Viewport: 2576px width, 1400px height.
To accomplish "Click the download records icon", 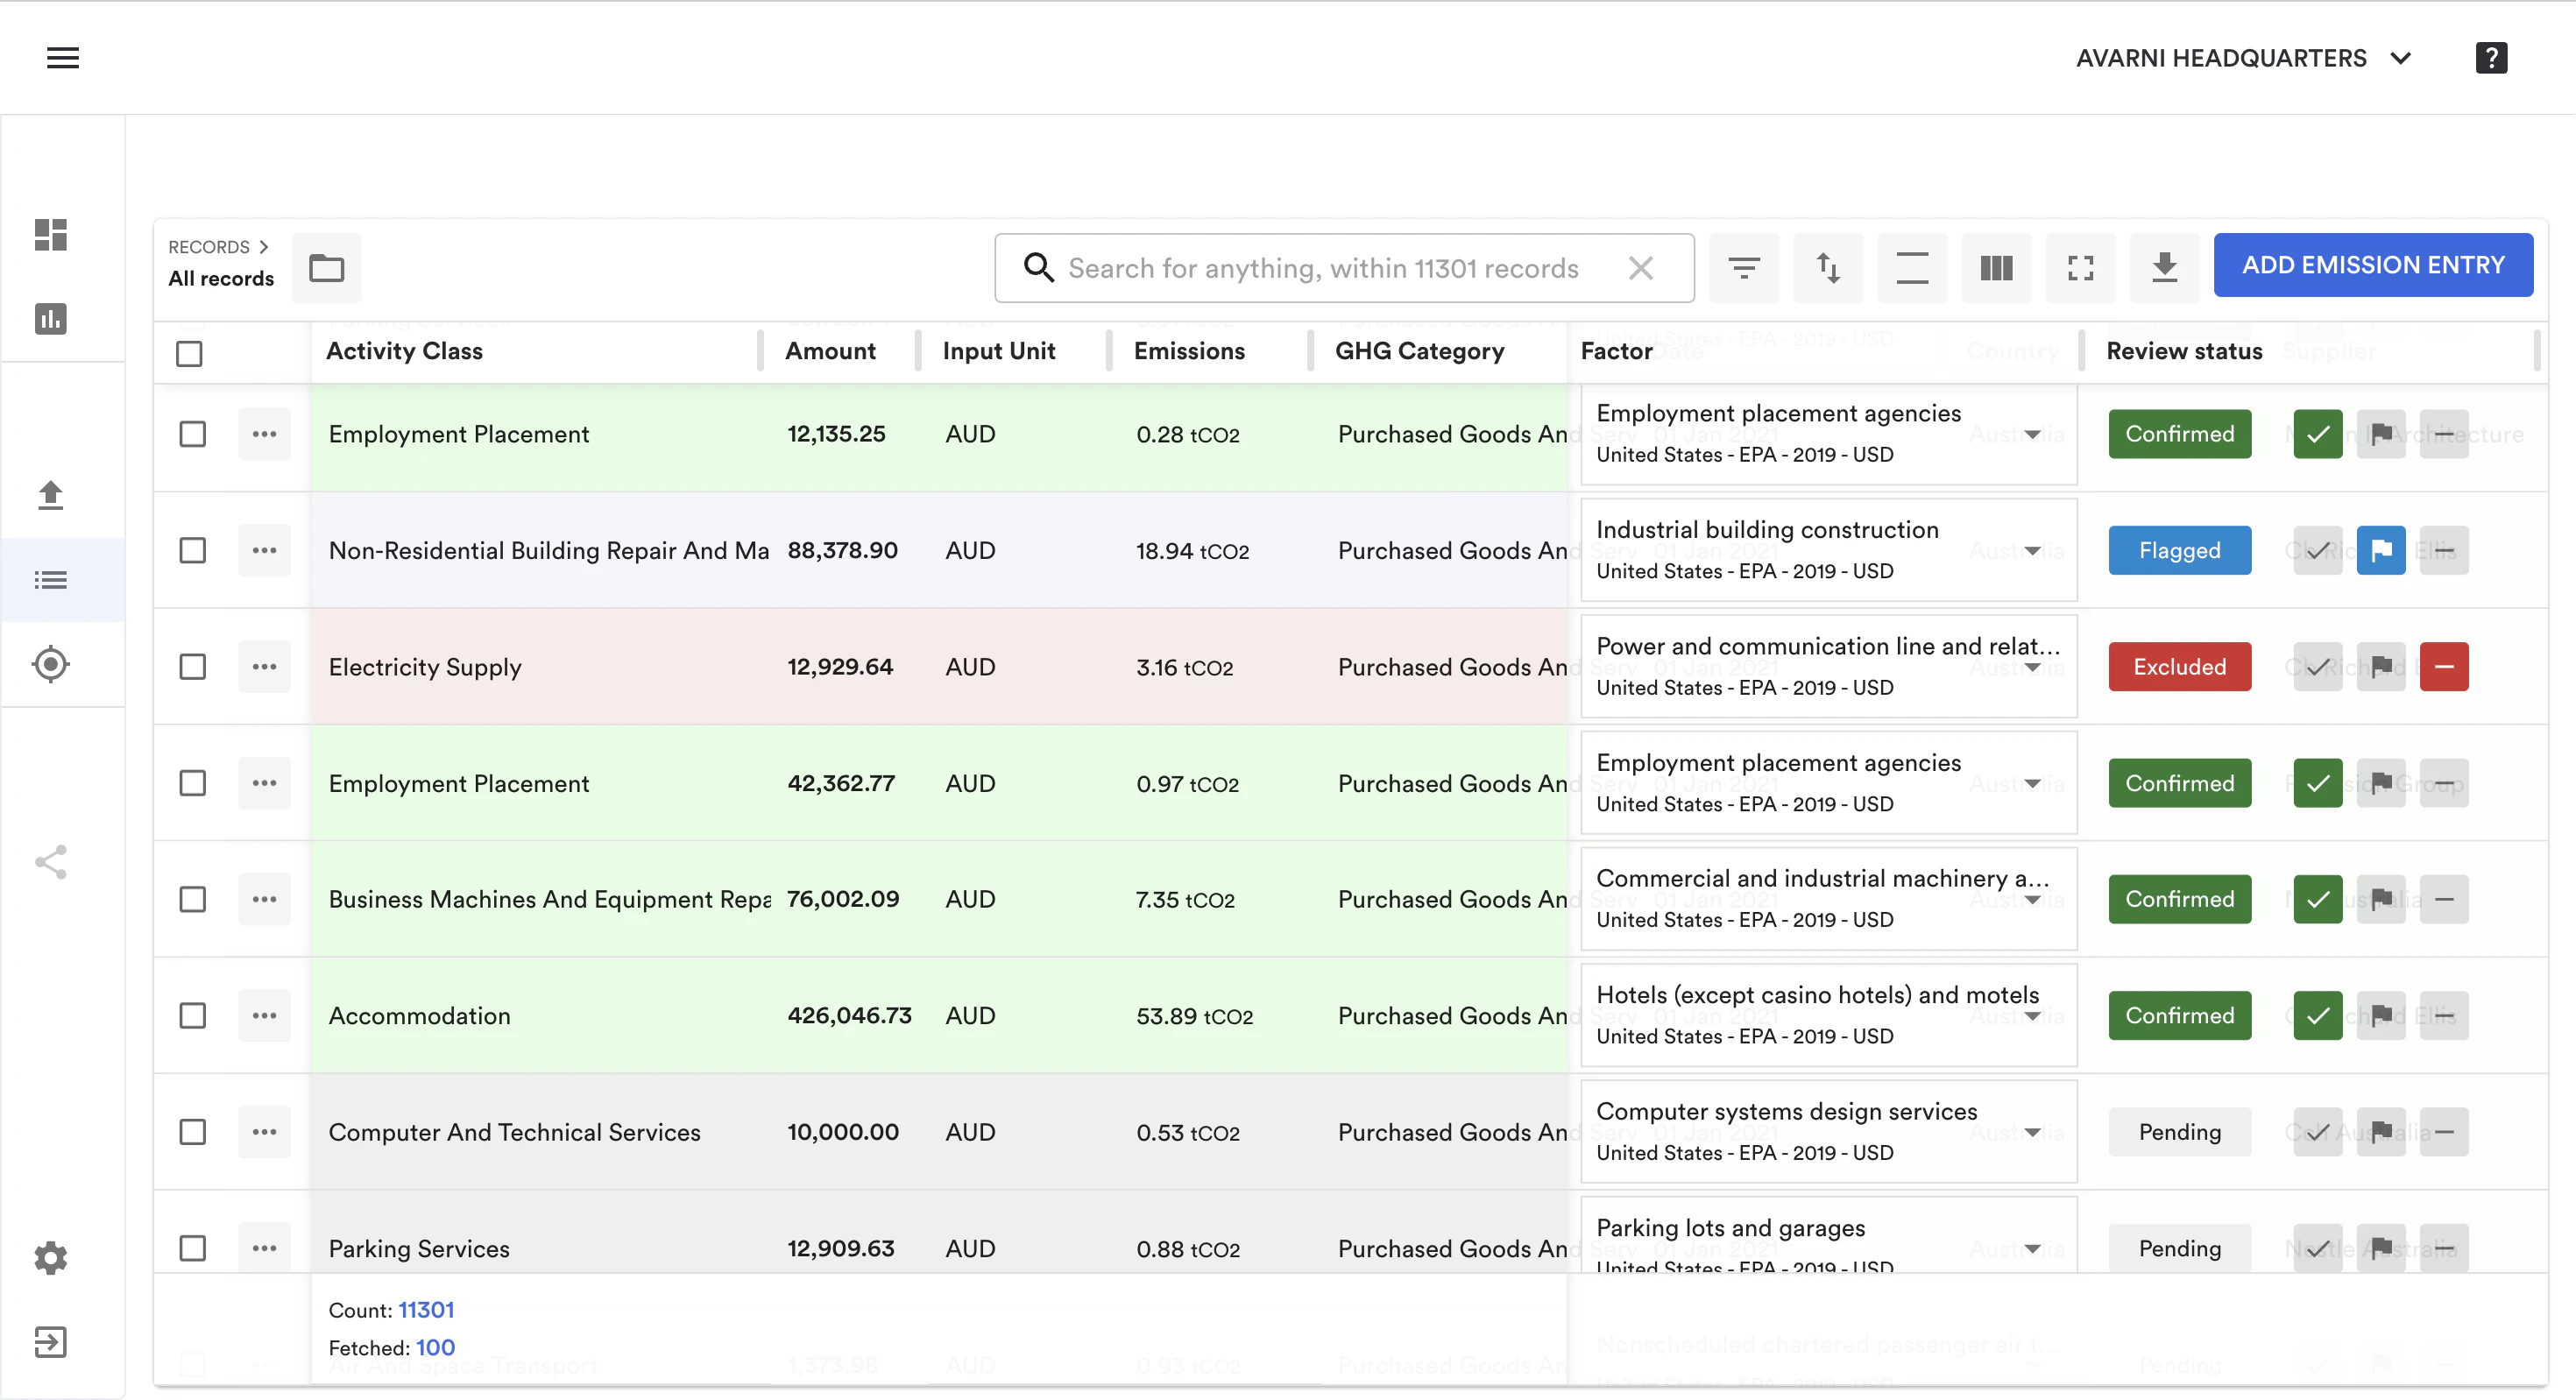I will tap(2164, 267).
